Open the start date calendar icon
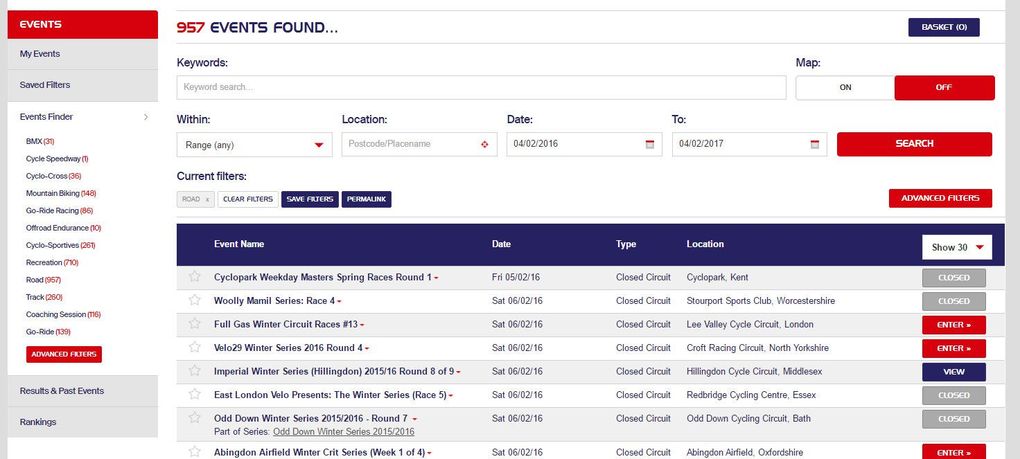 pos(649,144)
